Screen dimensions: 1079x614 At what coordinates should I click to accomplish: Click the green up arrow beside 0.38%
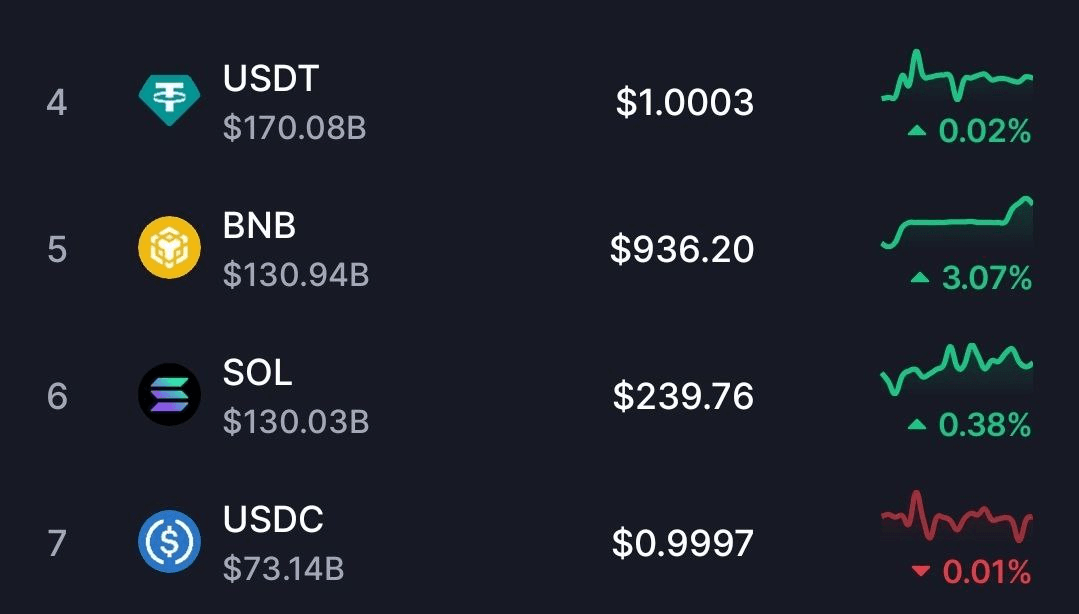pos(917,425)
